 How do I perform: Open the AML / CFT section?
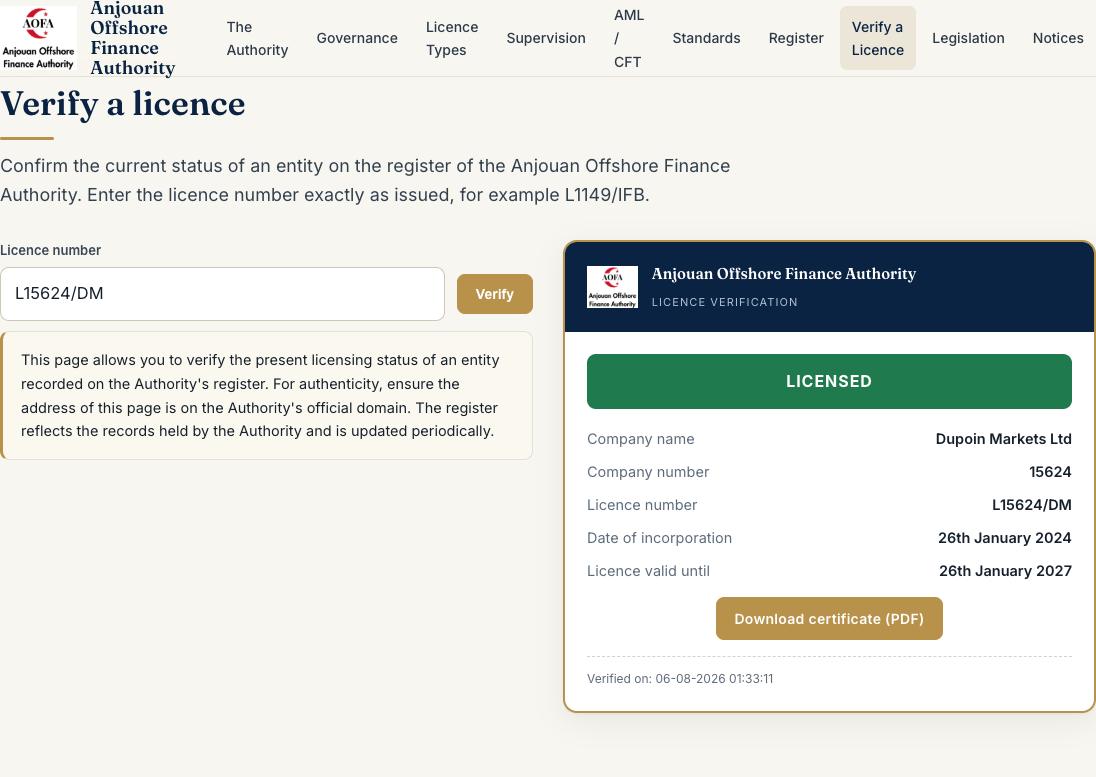coord(629,38)
